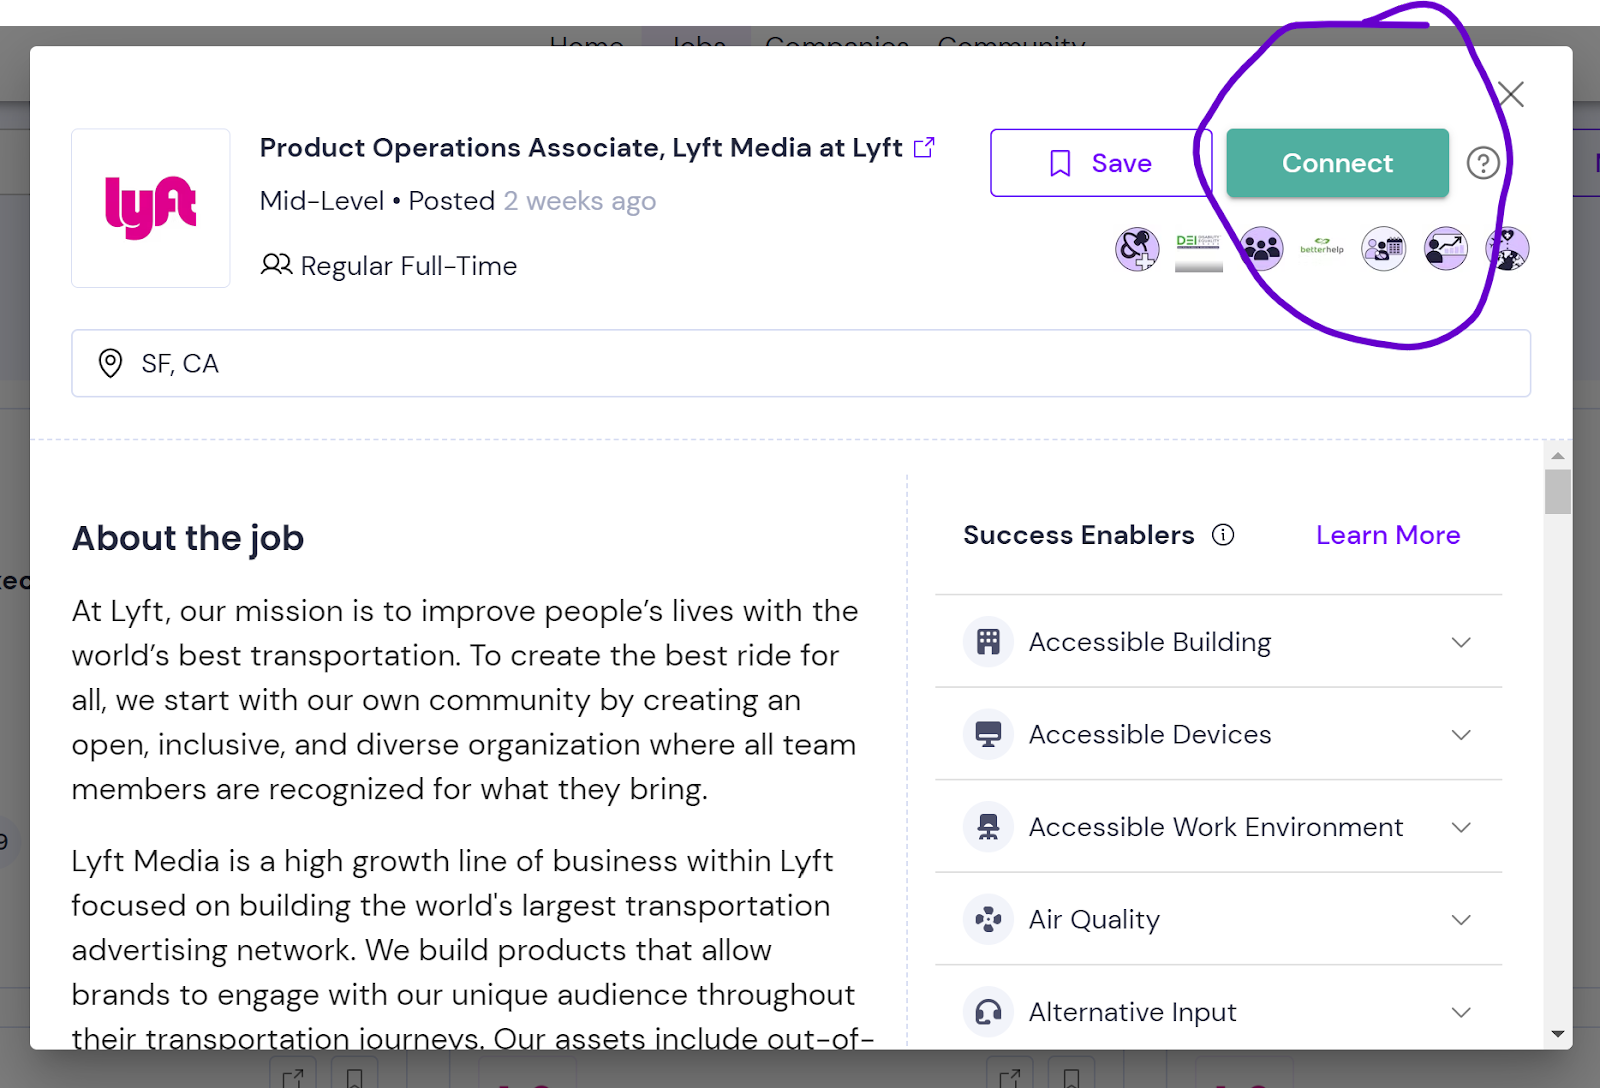Click the Lyft company logo
Image resolution: width=1600 pixels, height=1088 pixels.
(x=151, y=208)
